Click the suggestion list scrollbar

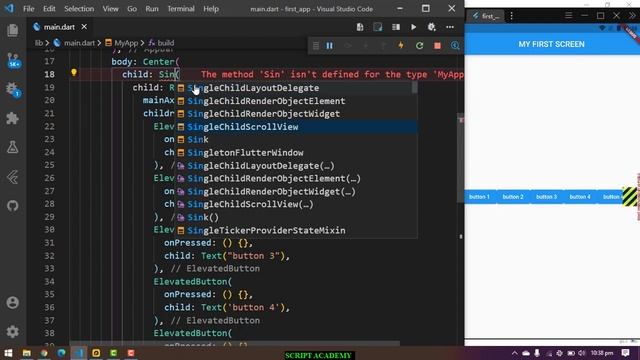tap(415, 87)
